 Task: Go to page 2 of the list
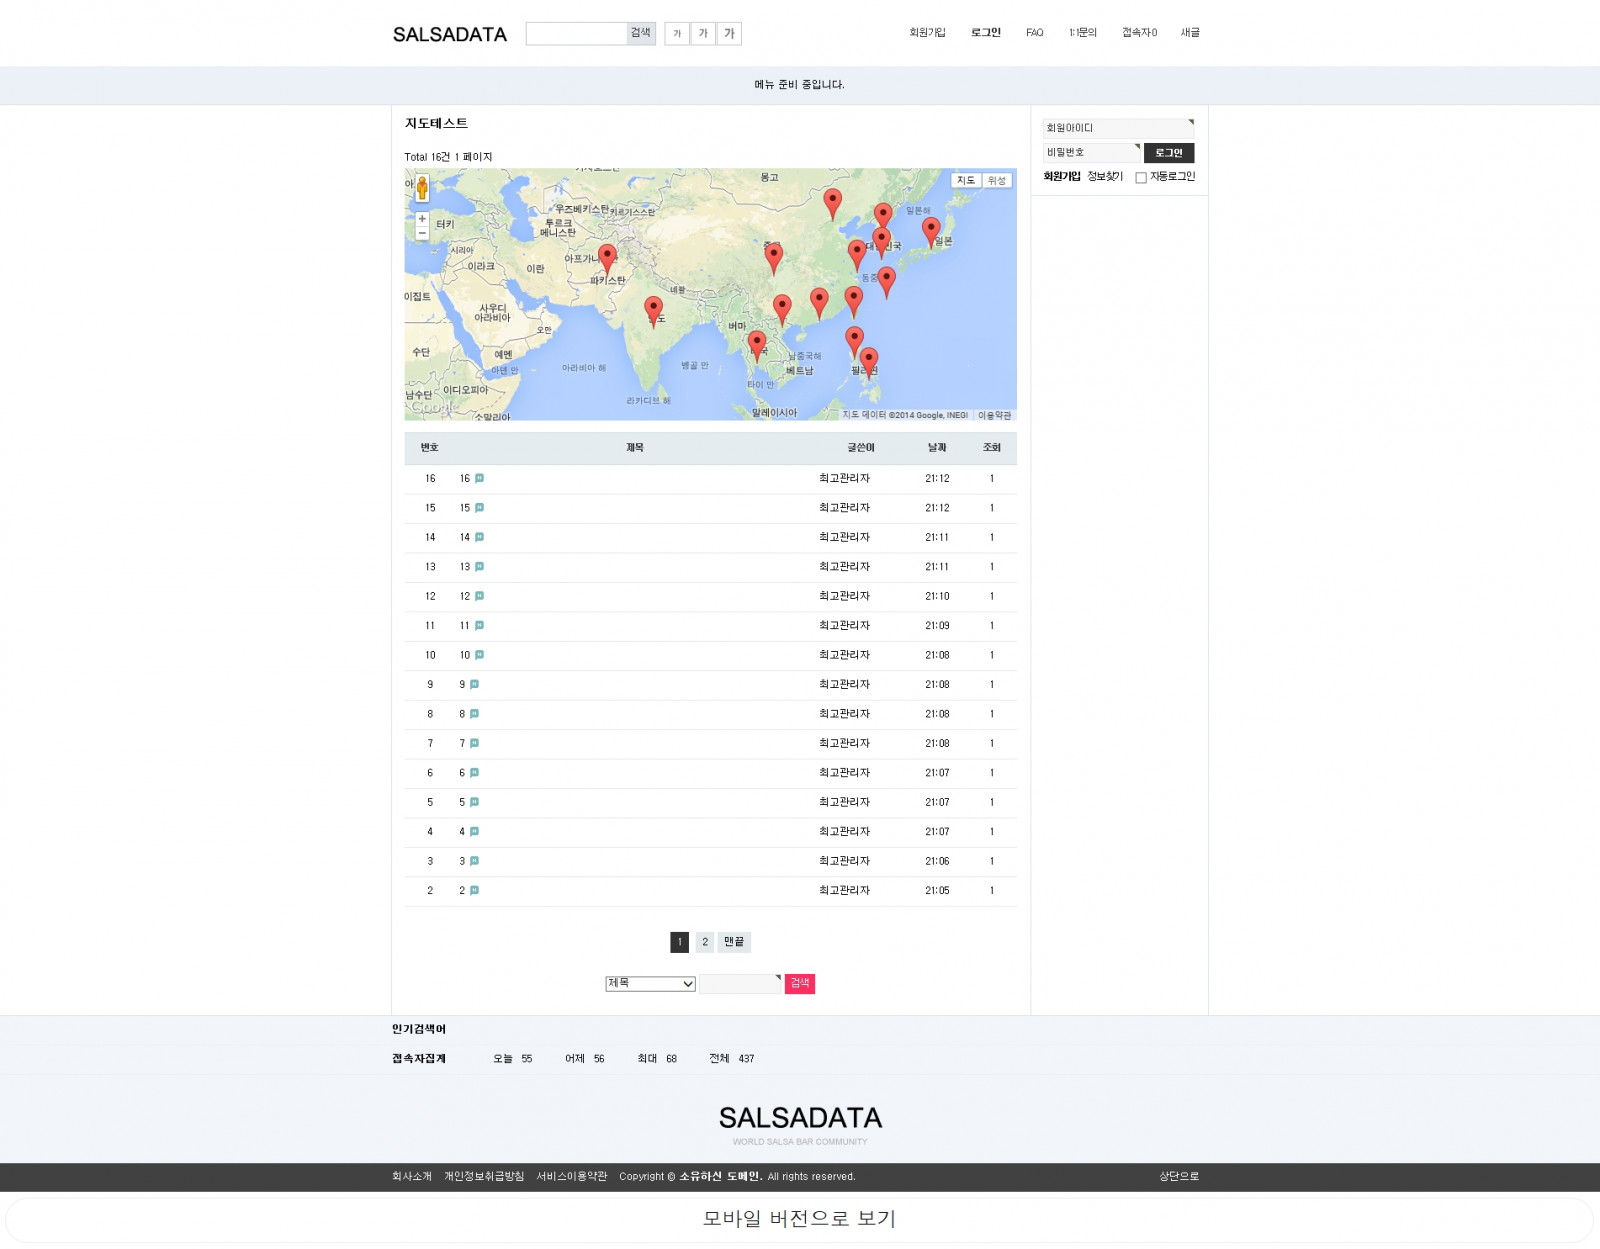point(705,942)
